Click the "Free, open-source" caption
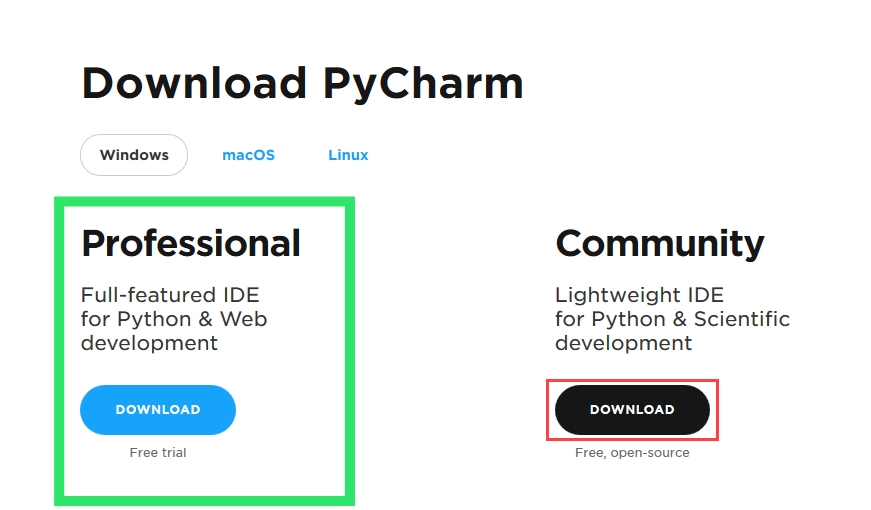 click(x=632, y=453)
